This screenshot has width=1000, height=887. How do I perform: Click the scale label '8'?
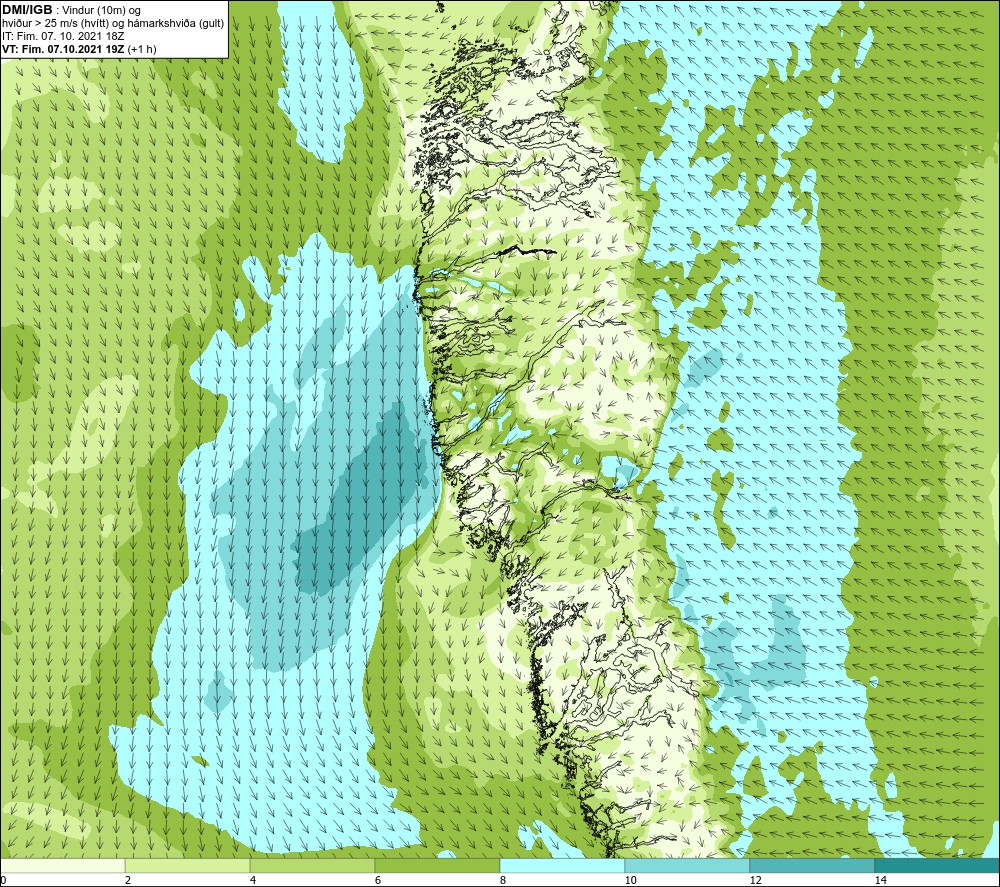coord(503,880)
